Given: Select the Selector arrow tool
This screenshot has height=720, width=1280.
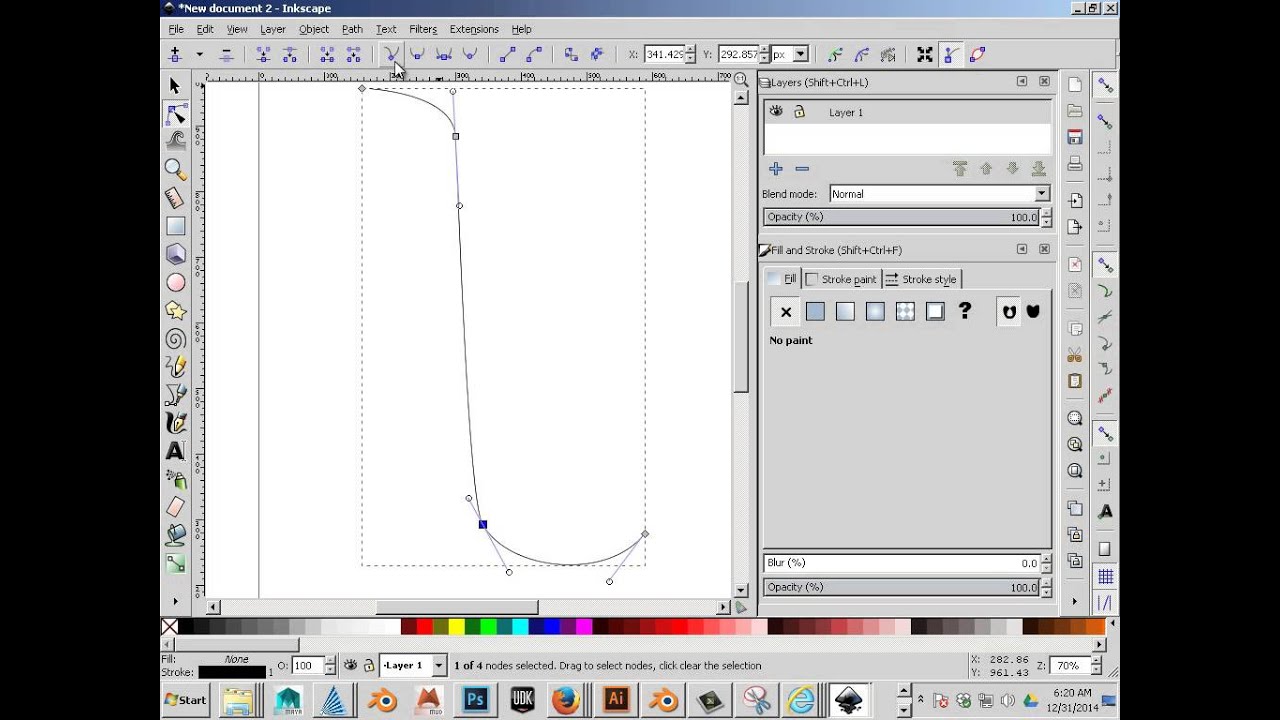Looking at the screenshot, I should 176,86.
